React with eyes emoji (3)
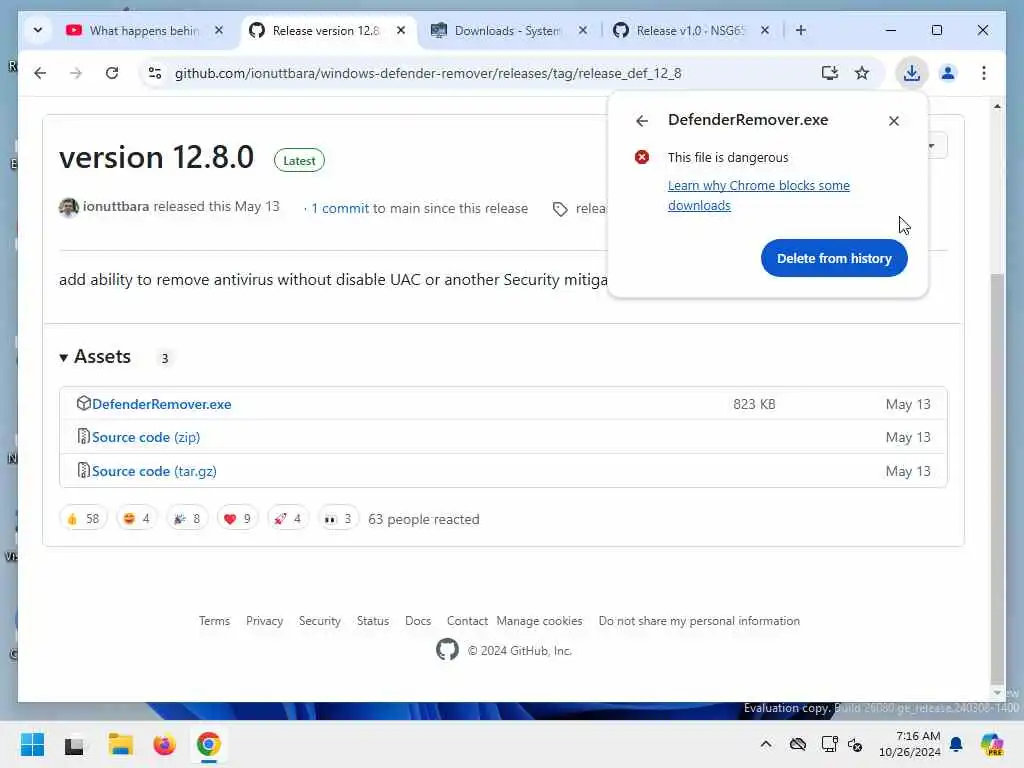The height and width of the screenshot is (768, 1024). coord(338,519)
